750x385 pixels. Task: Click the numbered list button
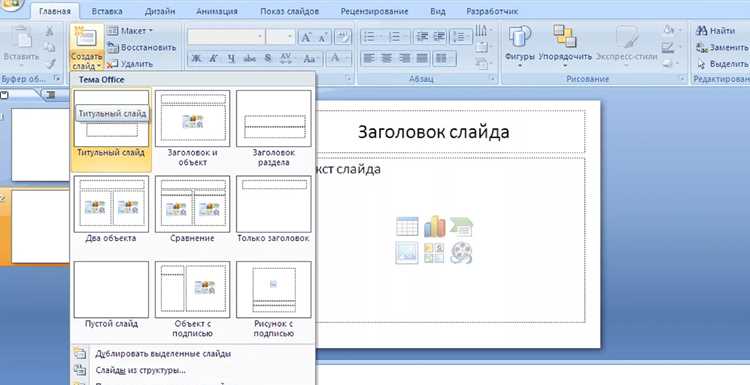(x=398, y=37)
